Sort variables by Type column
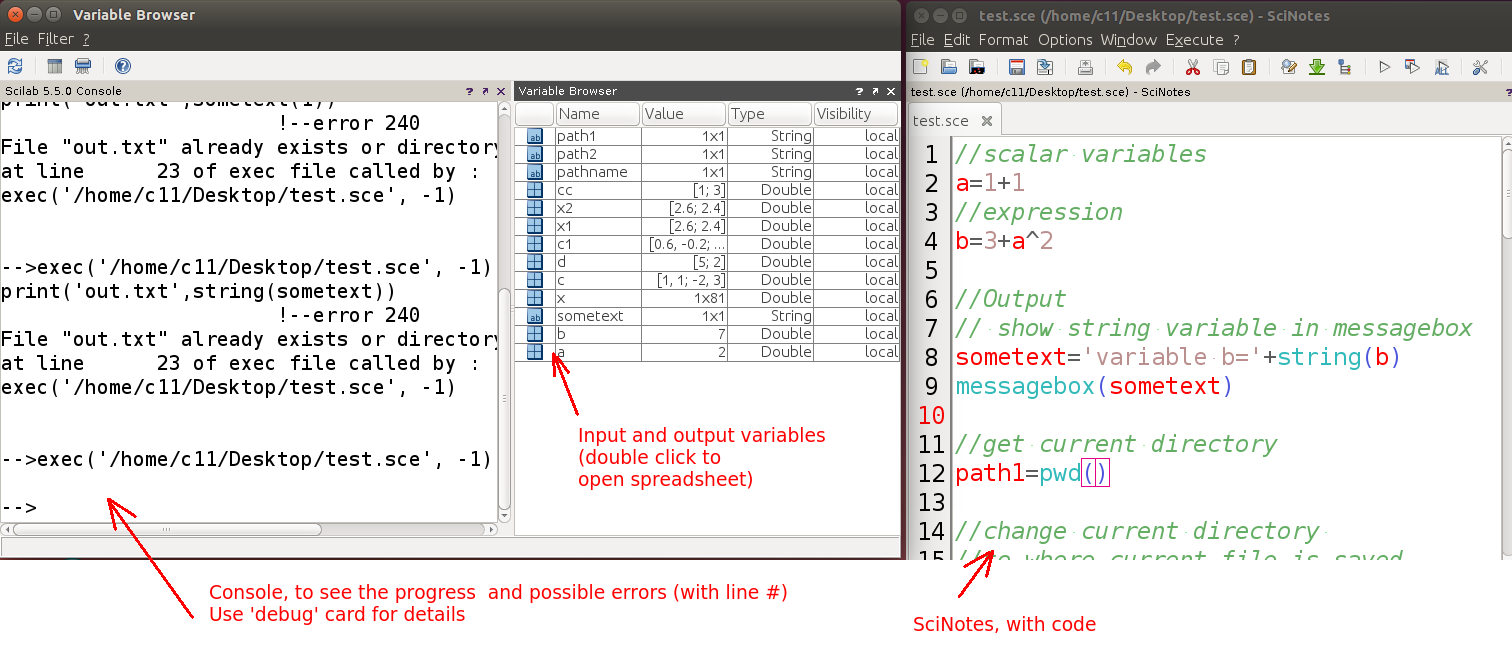Image resolution: width=1512 pixels, height=658 pixels. tap(770, 113)
